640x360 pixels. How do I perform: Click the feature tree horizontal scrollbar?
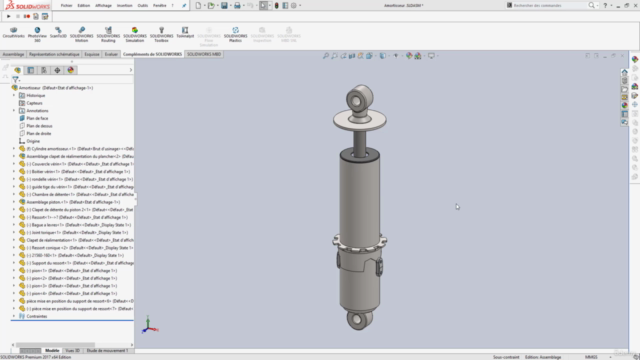(x=55, y=344)
